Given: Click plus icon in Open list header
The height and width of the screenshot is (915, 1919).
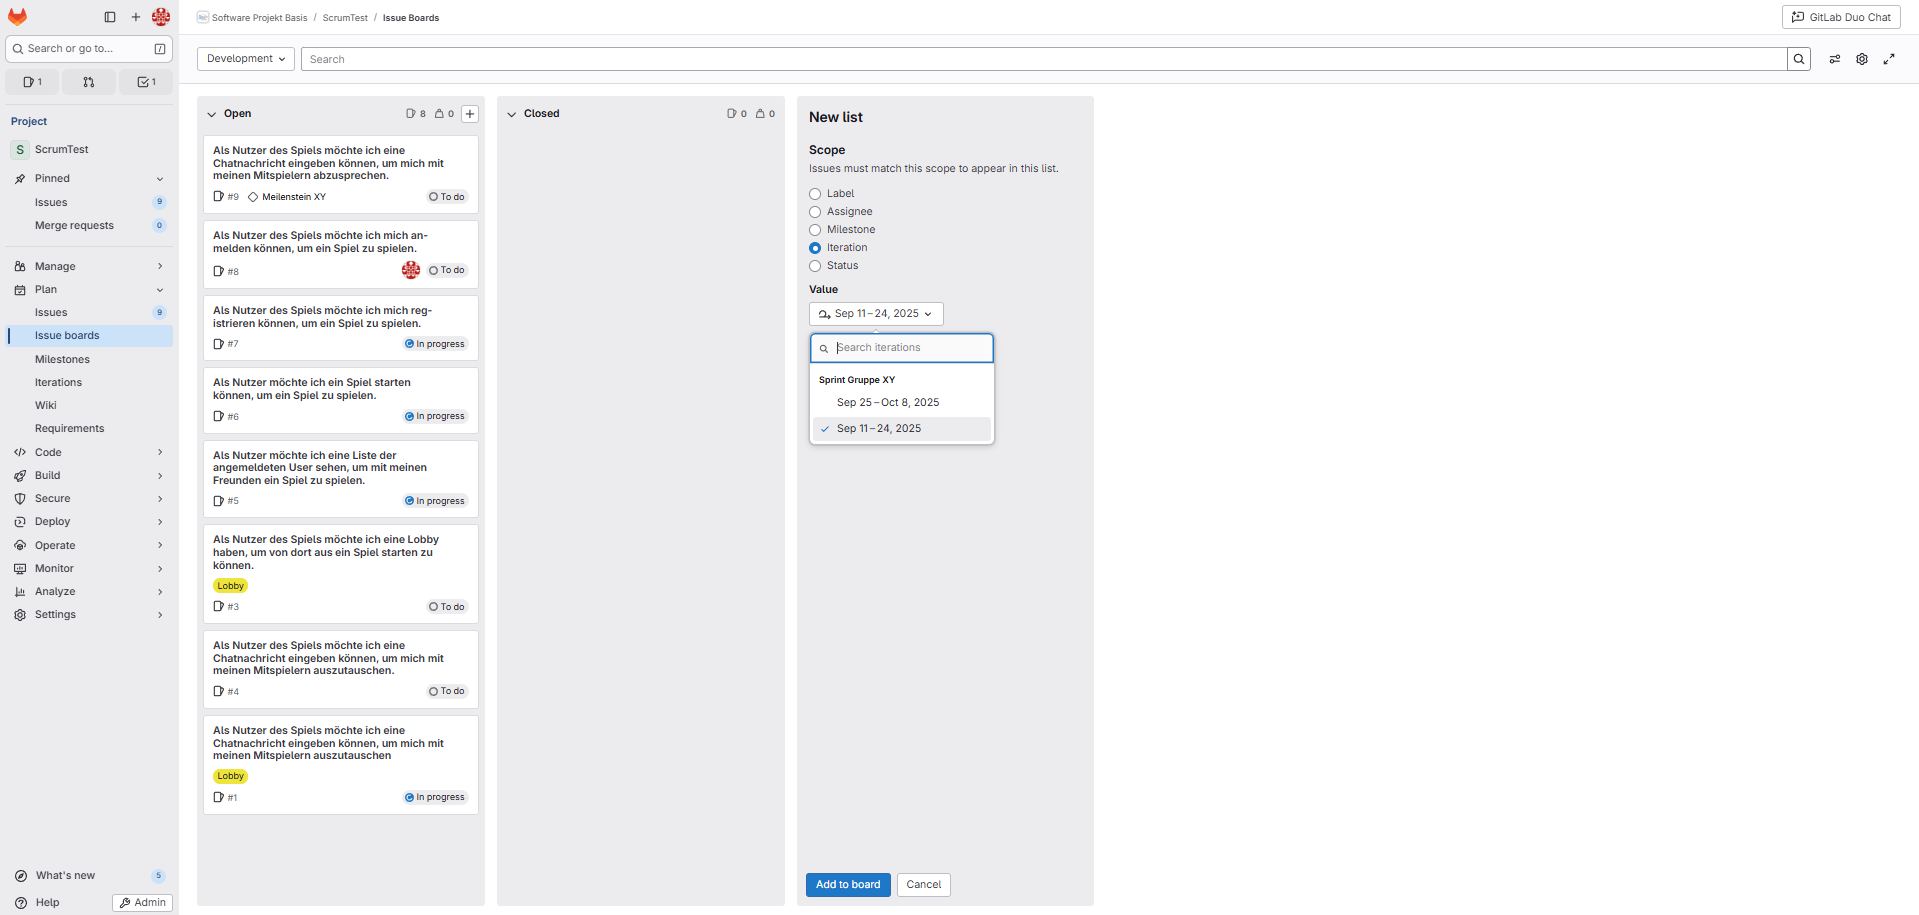Looking at the screenshot, I should click(x=470, y=114).
